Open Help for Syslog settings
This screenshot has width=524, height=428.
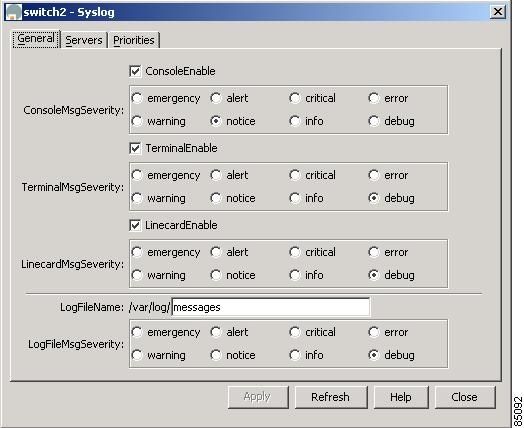pyautogui.click(x=401, y=397)
